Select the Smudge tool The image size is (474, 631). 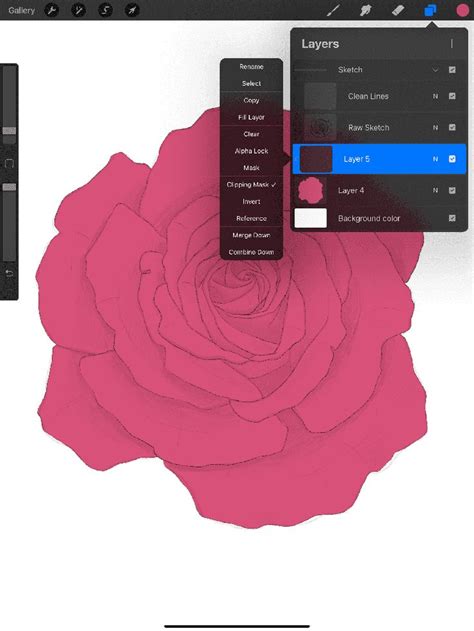(365, 10)
